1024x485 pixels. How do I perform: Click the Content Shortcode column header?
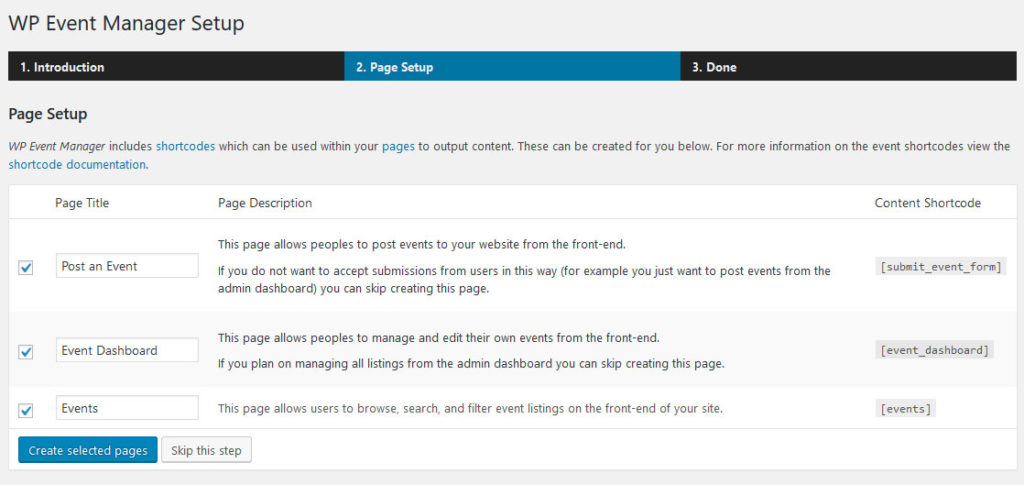[928, 203]
